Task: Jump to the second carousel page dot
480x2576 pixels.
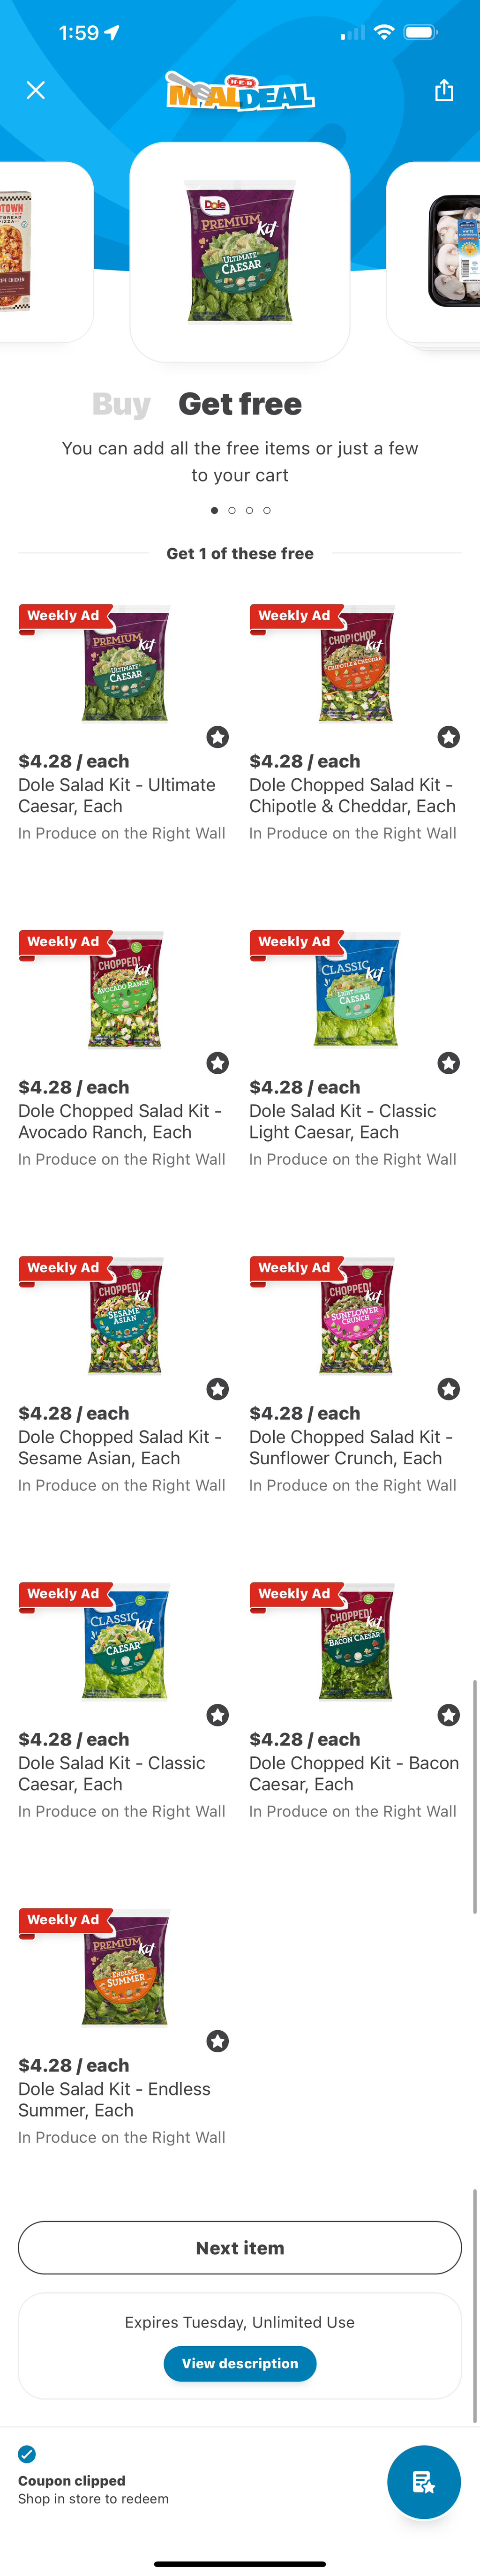Action: [232, 510]
